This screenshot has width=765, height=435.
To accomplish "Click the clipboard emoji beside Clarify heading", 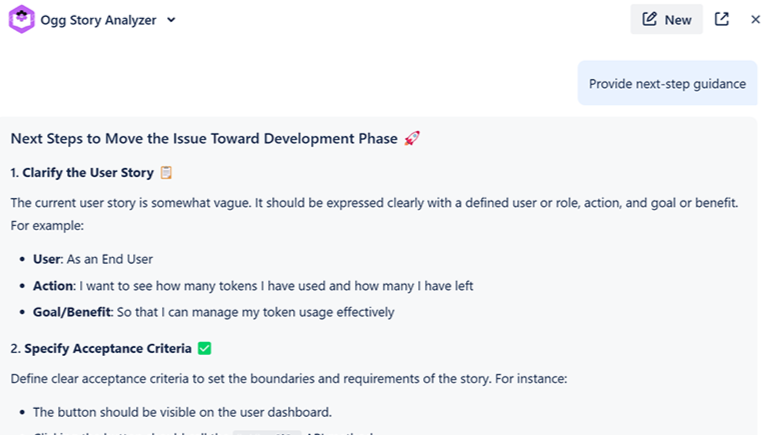I will [x=166, y=172].
